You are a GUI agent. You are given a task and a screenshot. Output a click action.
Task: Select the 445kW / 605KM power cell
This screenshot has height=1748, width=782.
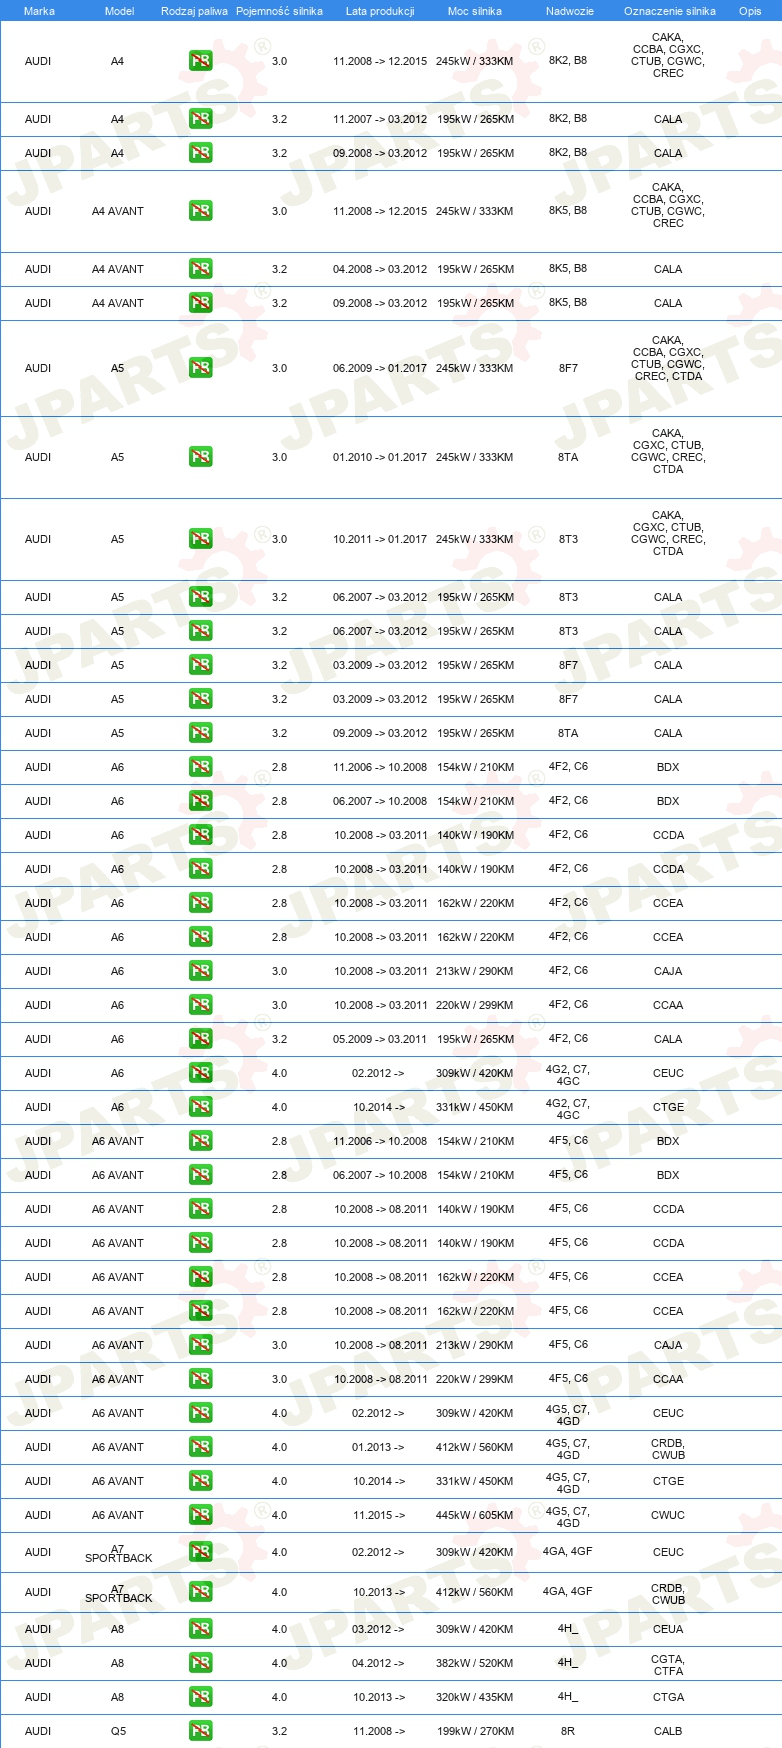(475, 1515)
